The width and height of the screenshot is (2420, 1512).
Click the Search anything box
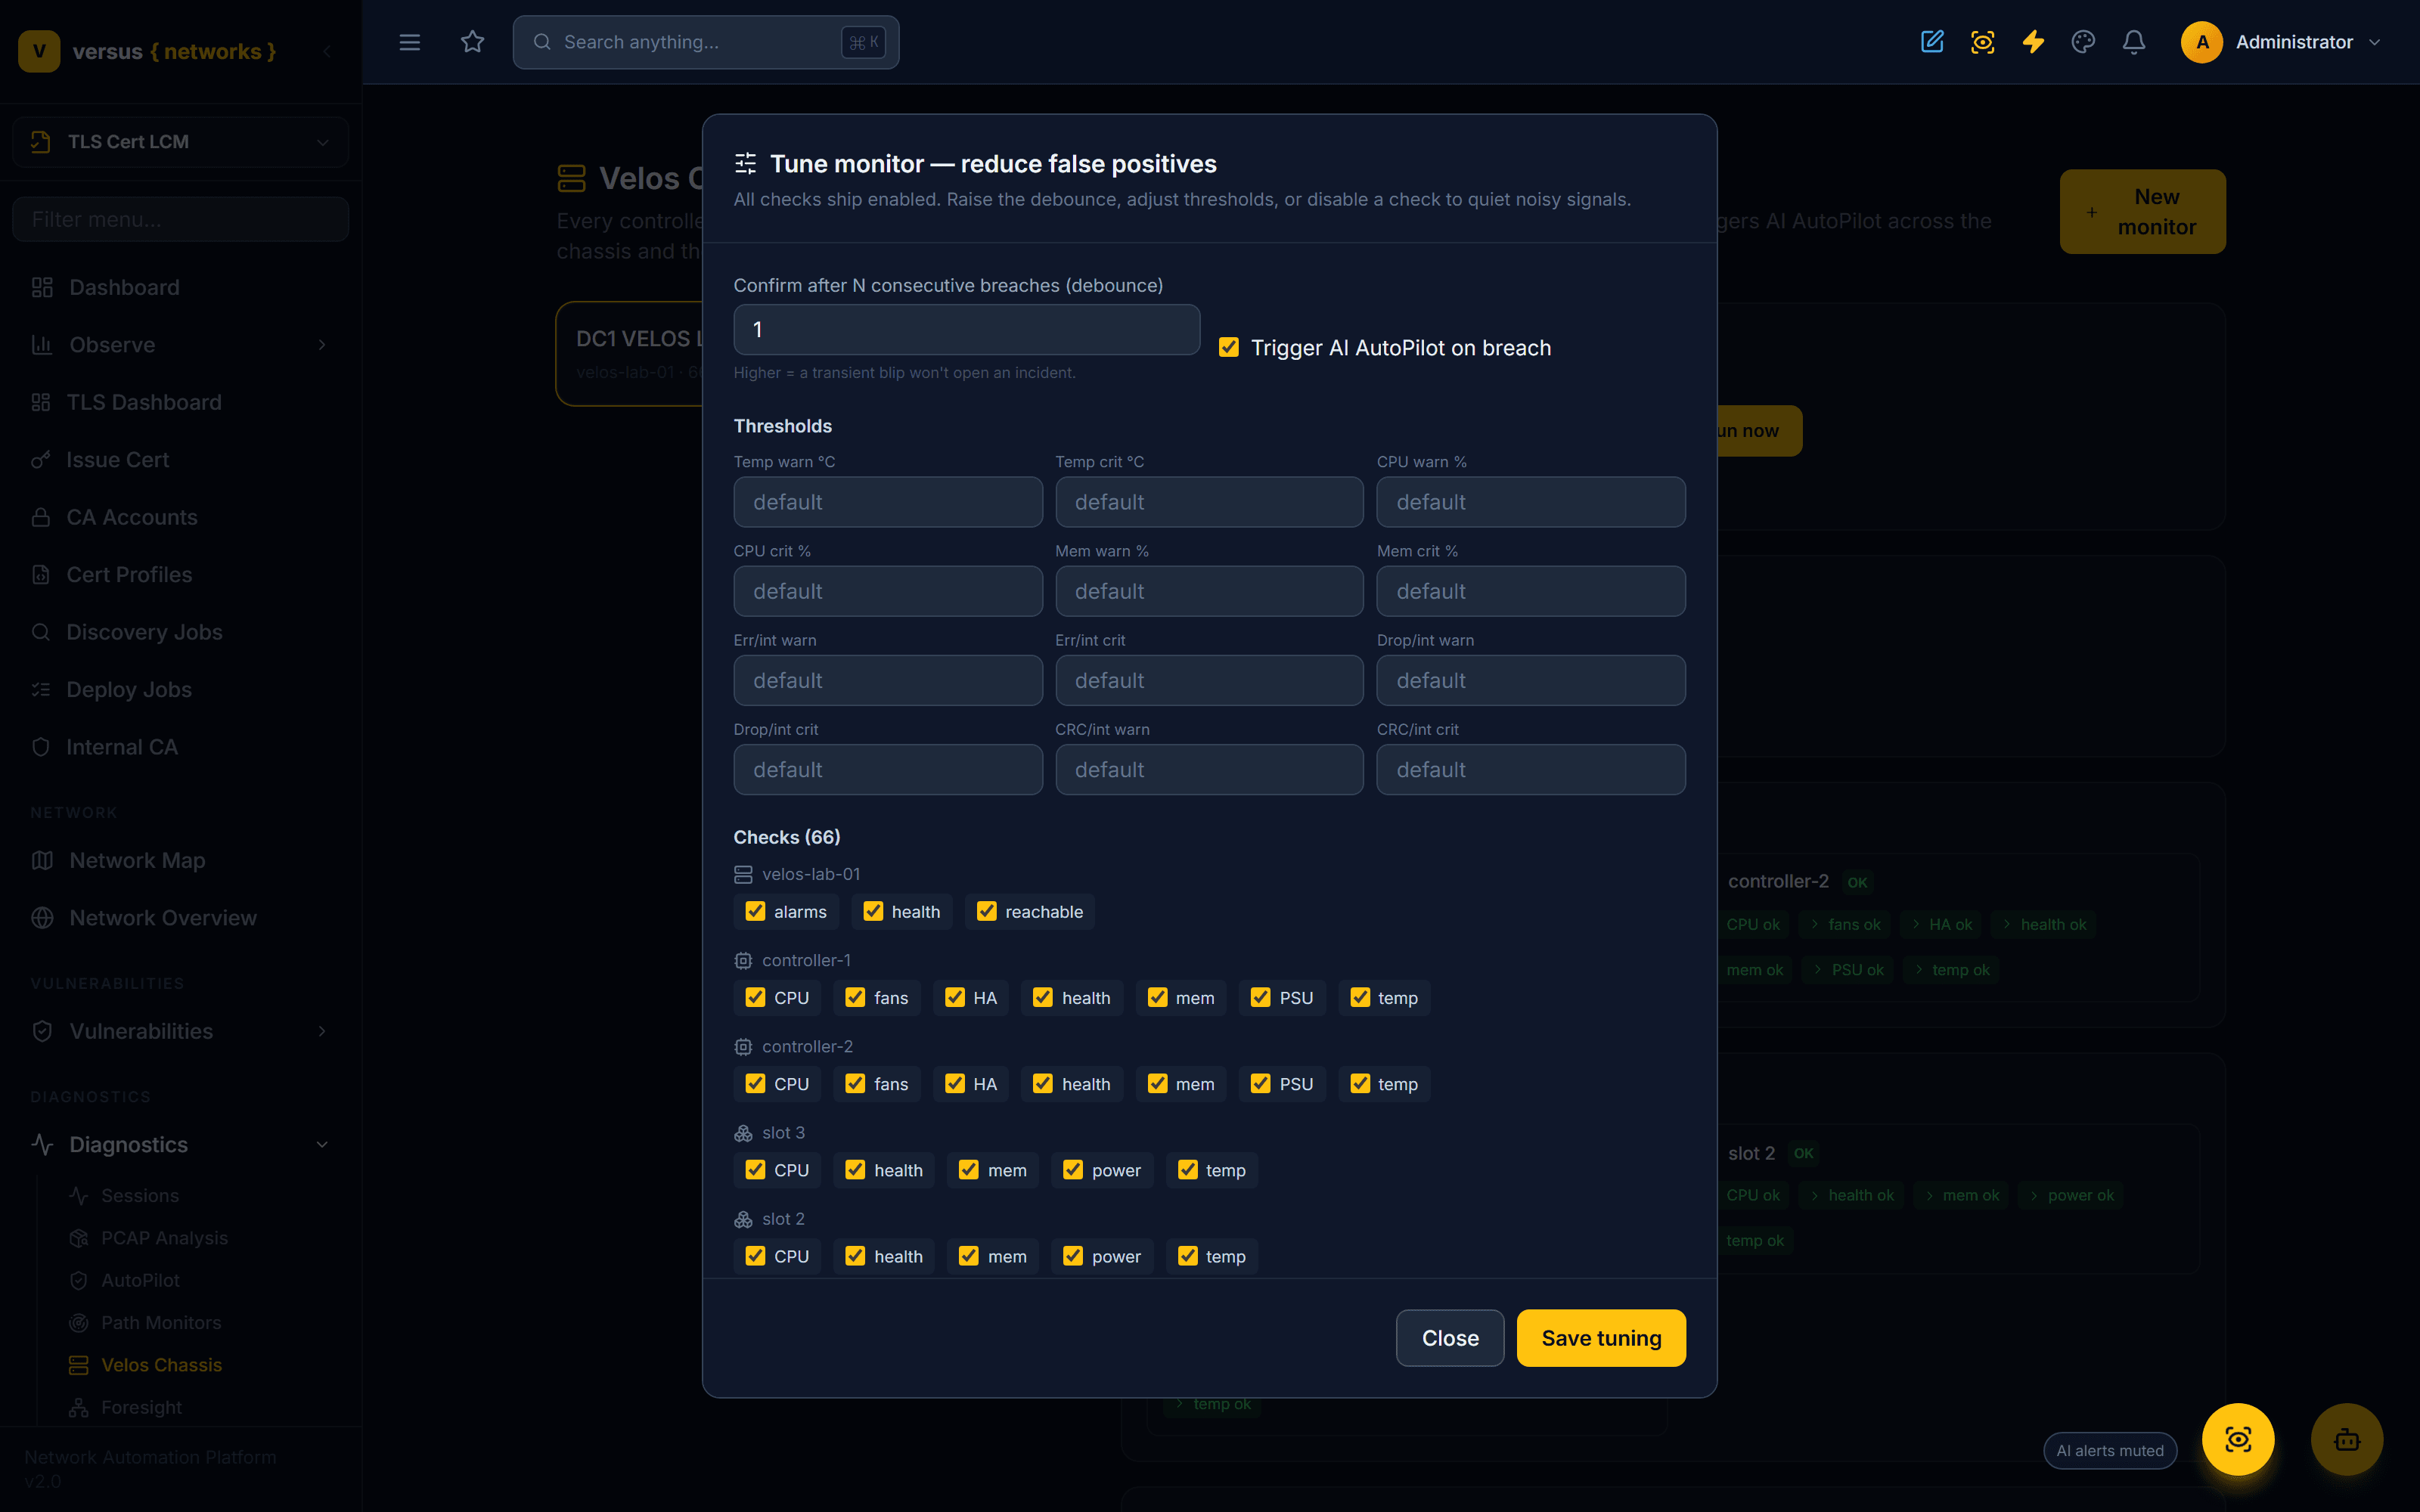coord(706,42)
